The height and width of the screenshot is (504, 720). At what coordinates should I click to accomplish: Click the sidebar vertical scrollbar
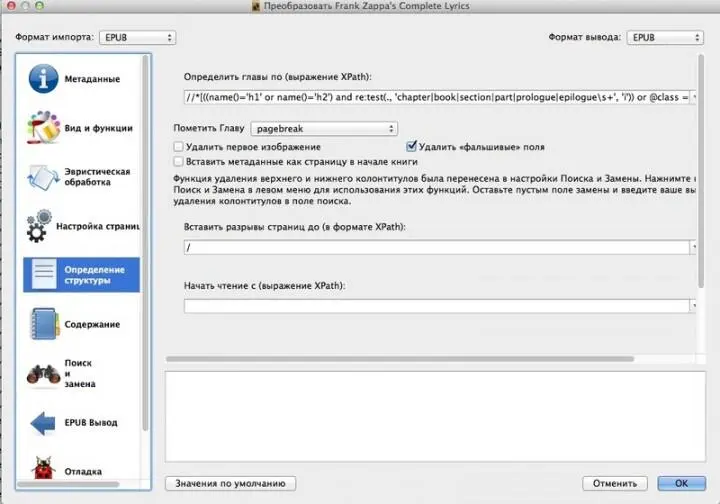point(146,243)
